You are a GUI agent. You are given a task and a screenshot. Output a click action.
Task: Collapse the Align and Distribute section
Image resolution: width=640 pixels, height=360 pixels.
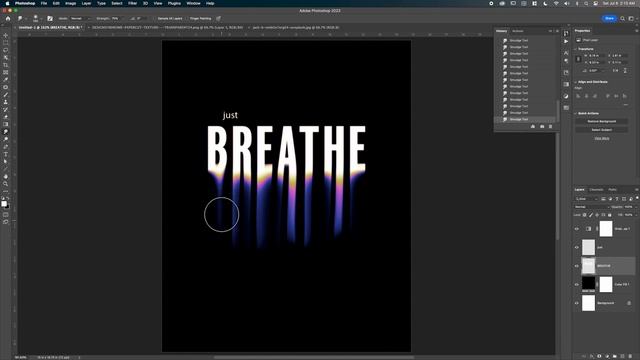tap(576, 82)
